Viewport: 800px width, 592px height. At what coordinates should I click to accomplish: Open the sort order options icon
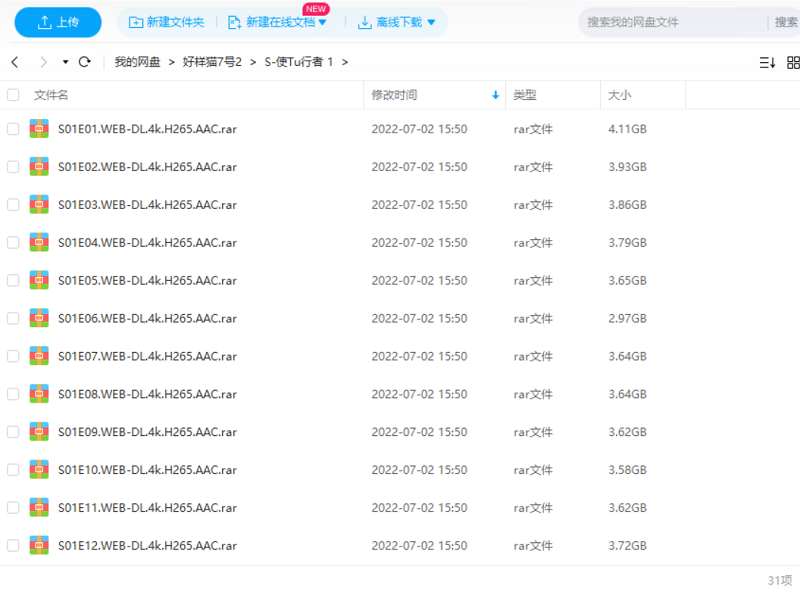click(767, 62)
